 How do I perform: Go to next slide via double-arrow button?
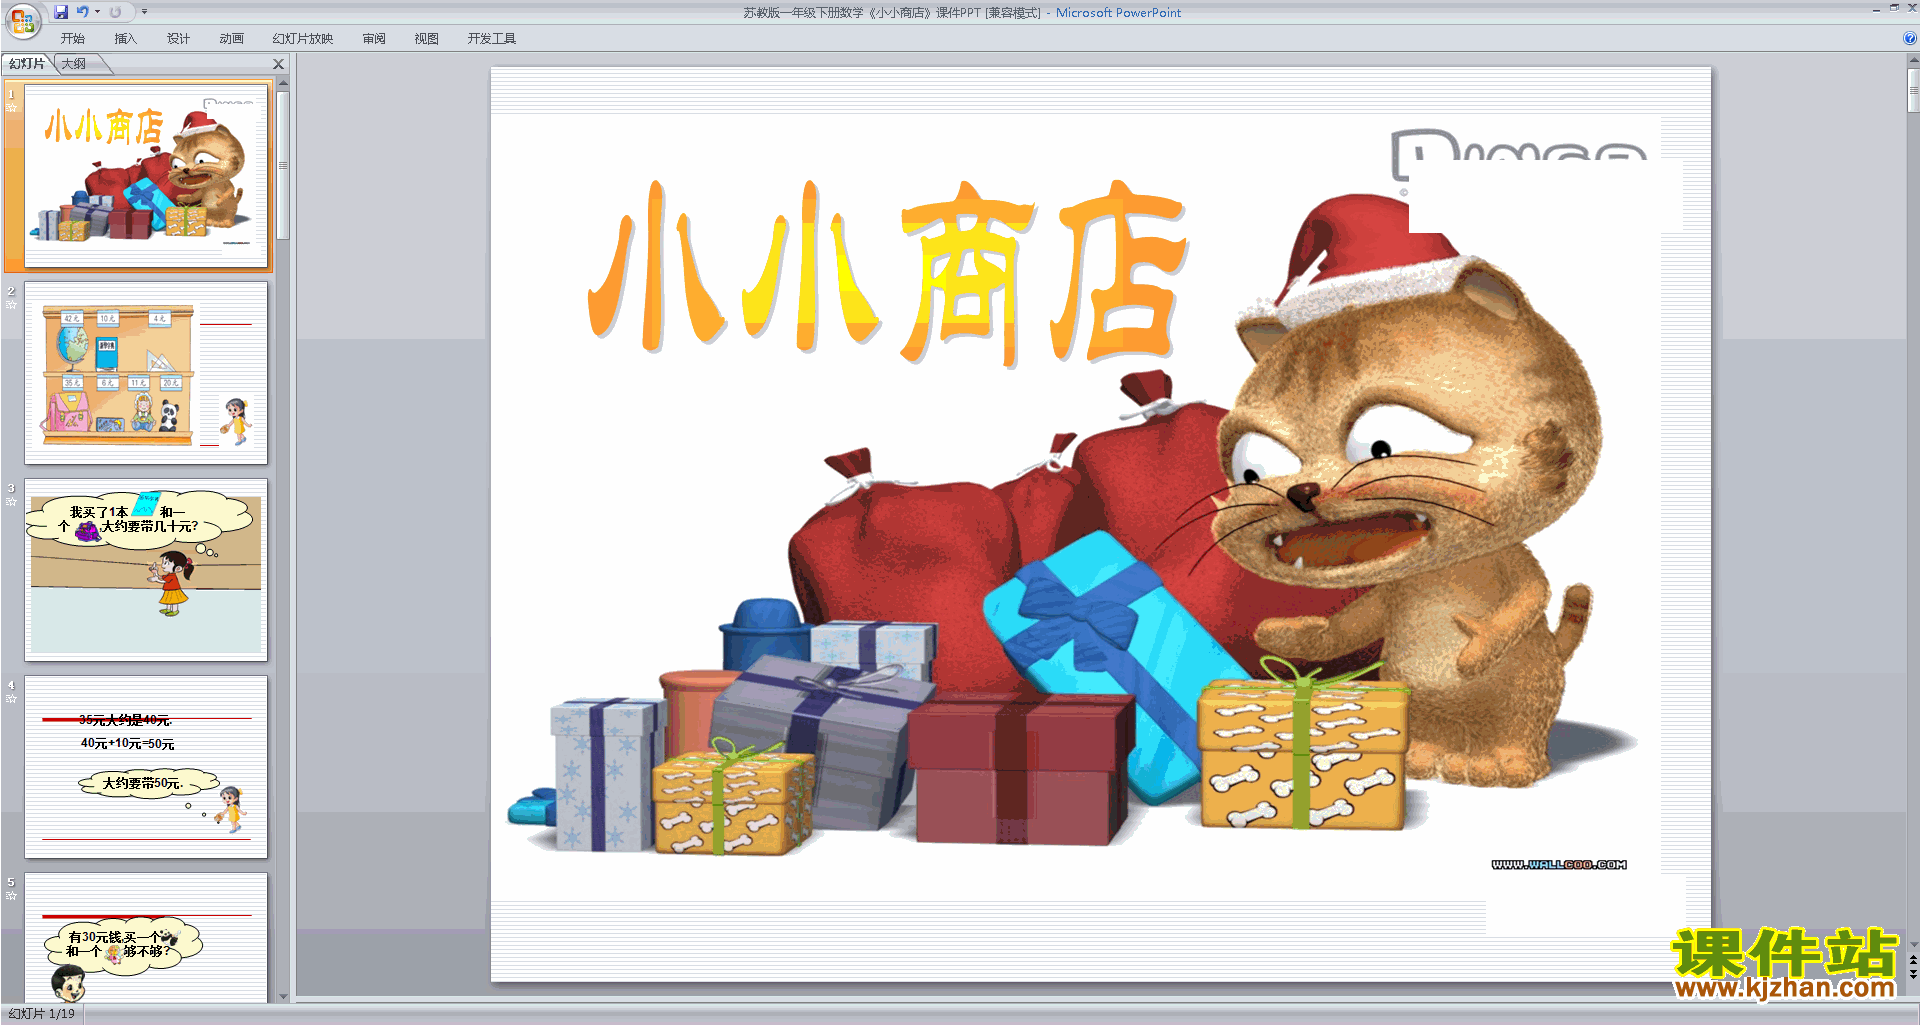1913,974
